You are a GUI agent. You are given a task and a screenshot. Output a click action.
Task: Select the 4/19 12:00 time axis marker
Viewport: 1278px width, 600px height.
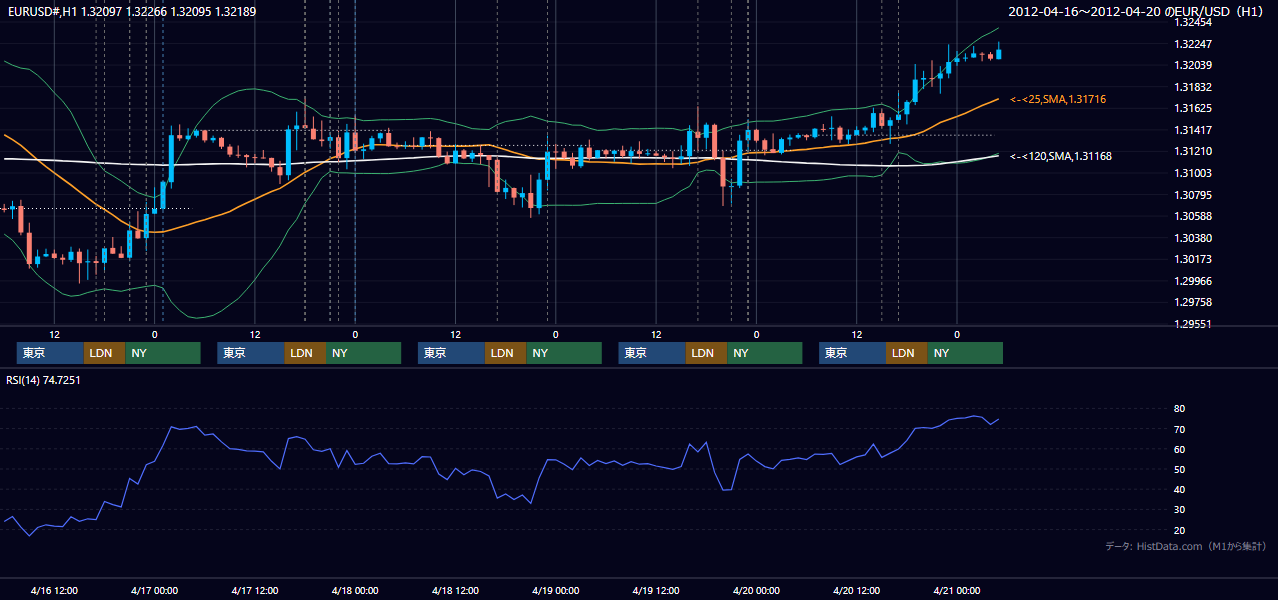point(656,590)
